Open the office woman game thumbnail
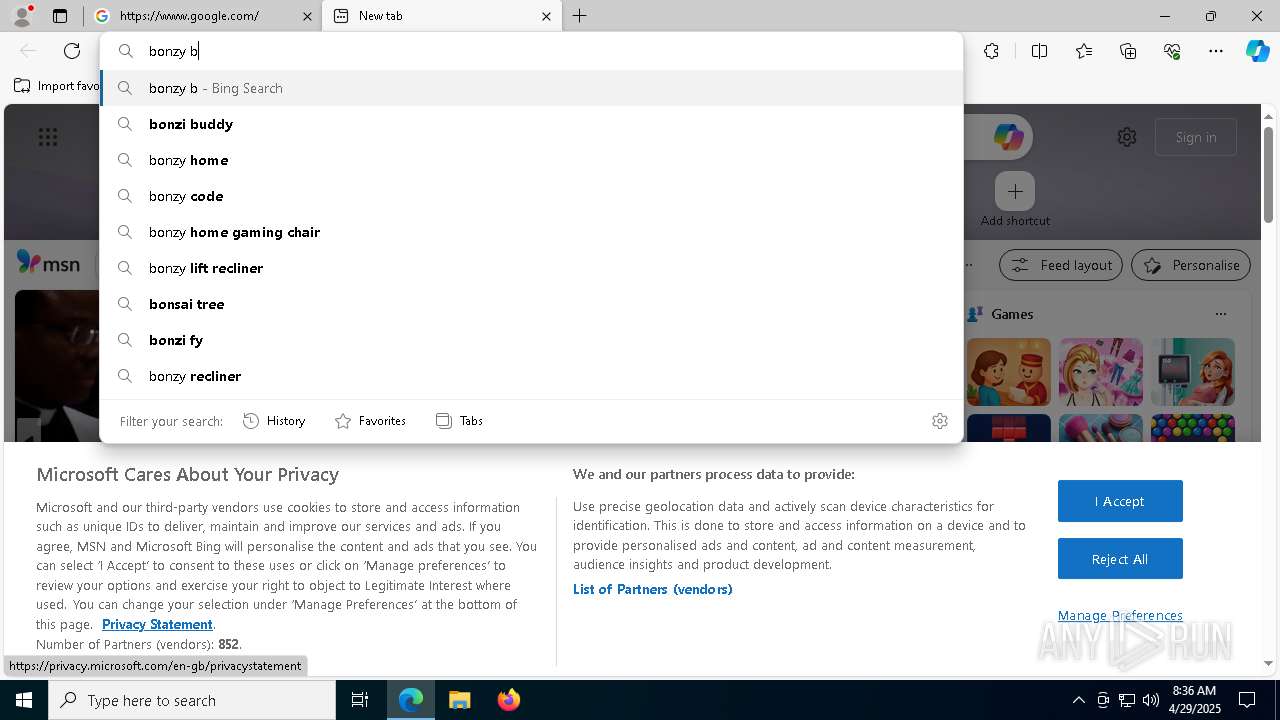Screen dimensions: 1280x720 tap(1193, 372)
